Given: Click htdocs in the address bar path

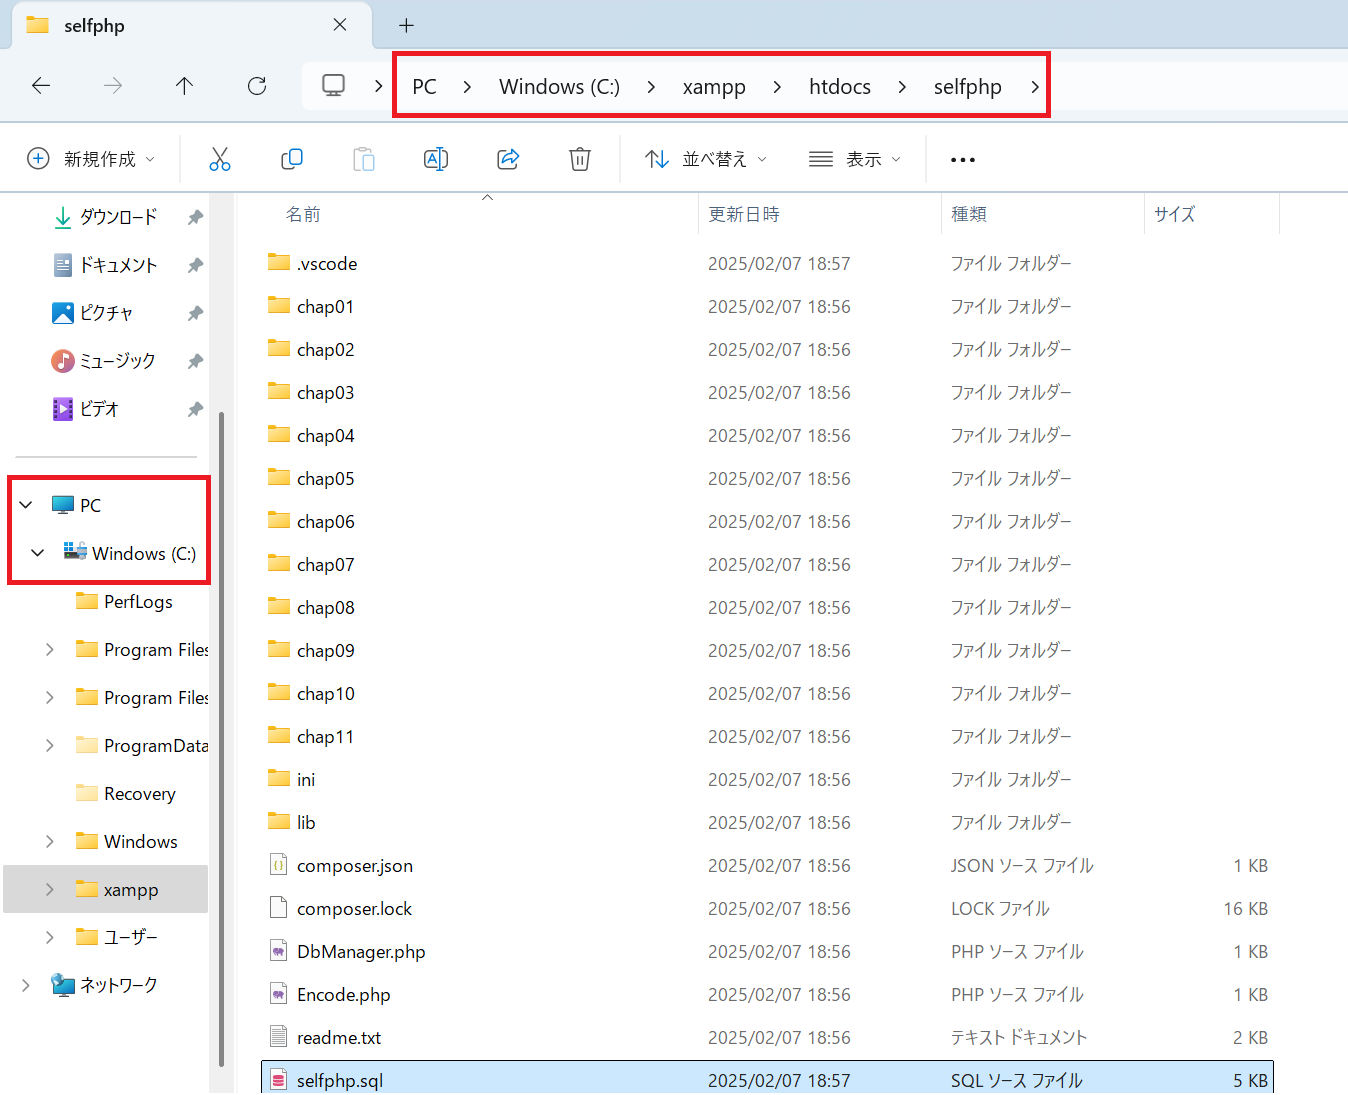Looking at the screenshot, I should [840, 87].
